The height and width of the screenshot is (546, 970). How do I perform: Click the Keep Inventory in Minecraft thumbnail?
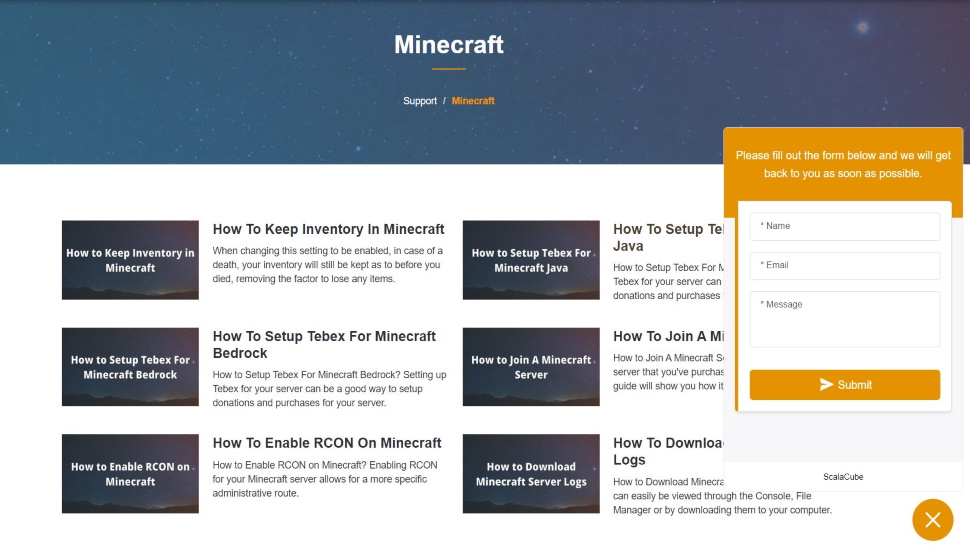click(130, 260)
